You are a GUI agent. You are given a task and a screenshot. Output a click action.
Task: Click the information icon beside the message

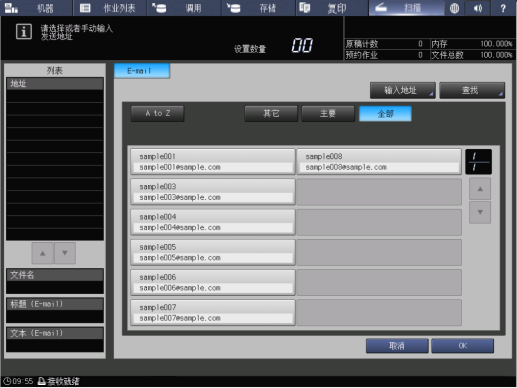24,32
